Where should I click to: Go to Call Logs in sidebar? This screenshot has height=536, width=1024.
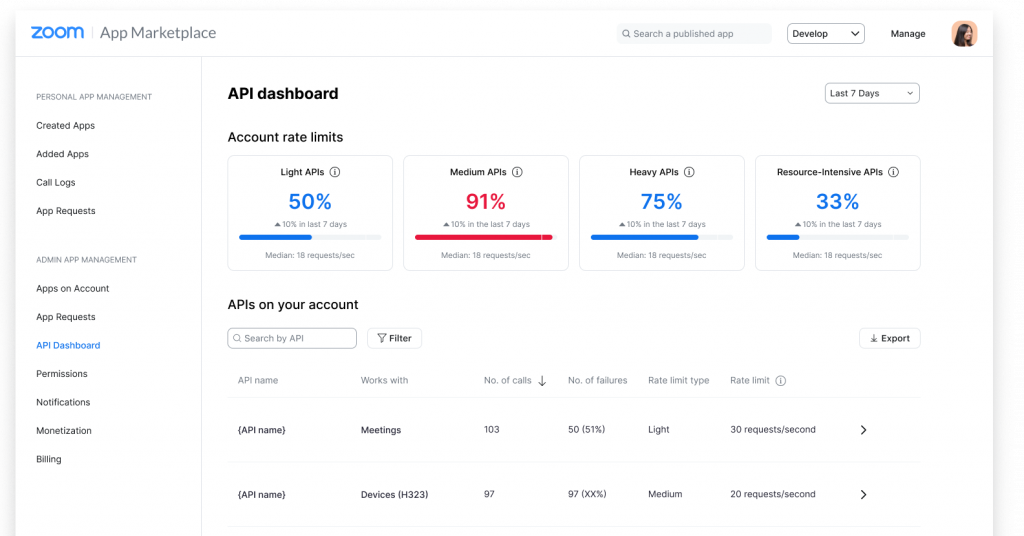(x=56, y=183)
